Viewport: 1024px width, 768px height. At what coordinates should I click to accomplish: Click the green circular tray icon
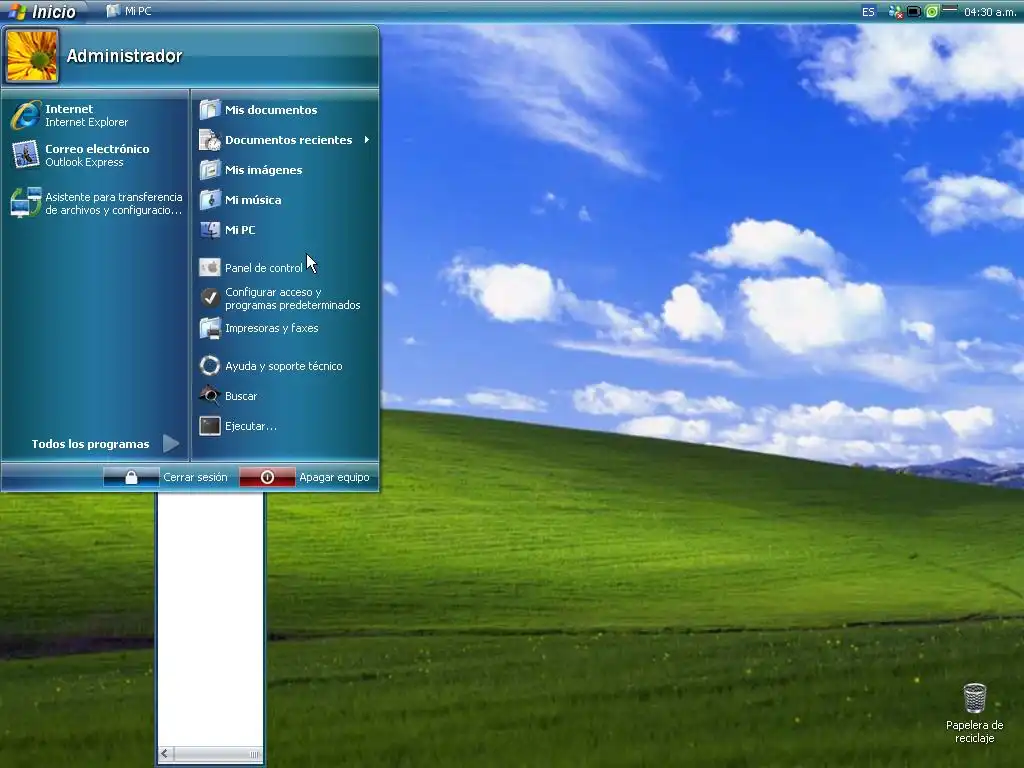(x=932, y=12)
